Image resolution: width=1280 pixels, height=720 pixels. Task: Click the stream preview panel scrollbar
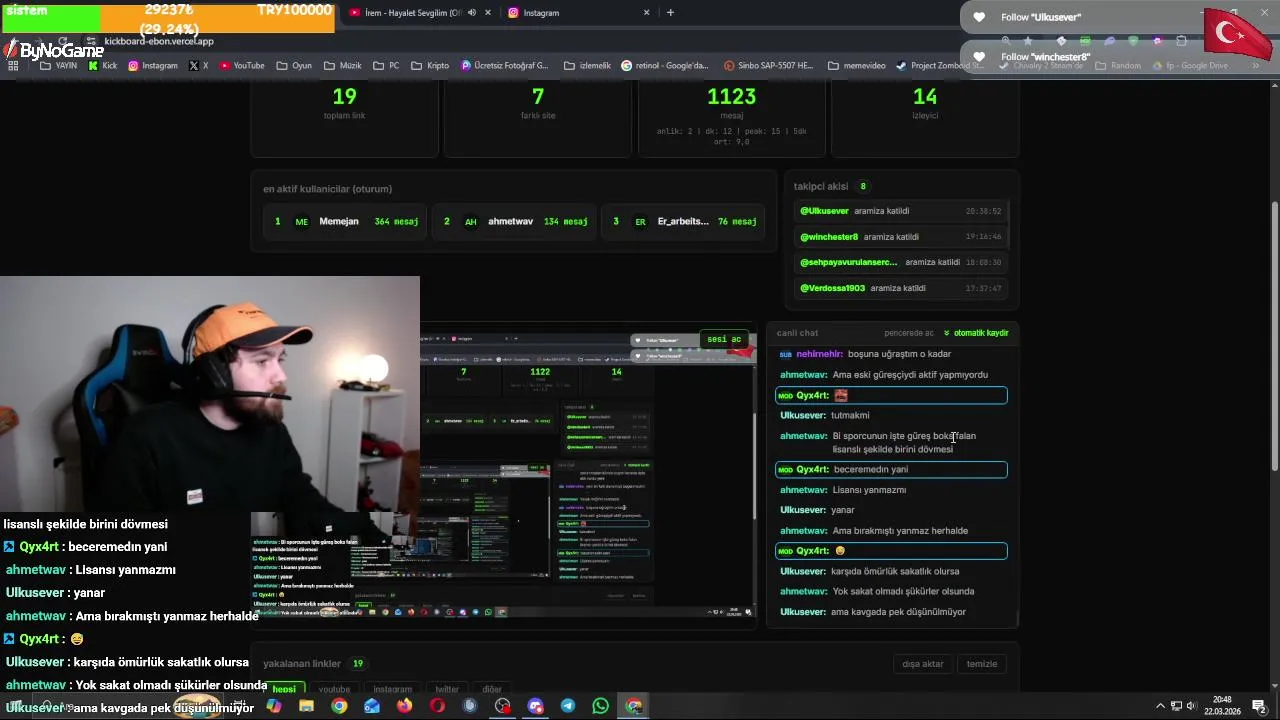tap(754, 466)
